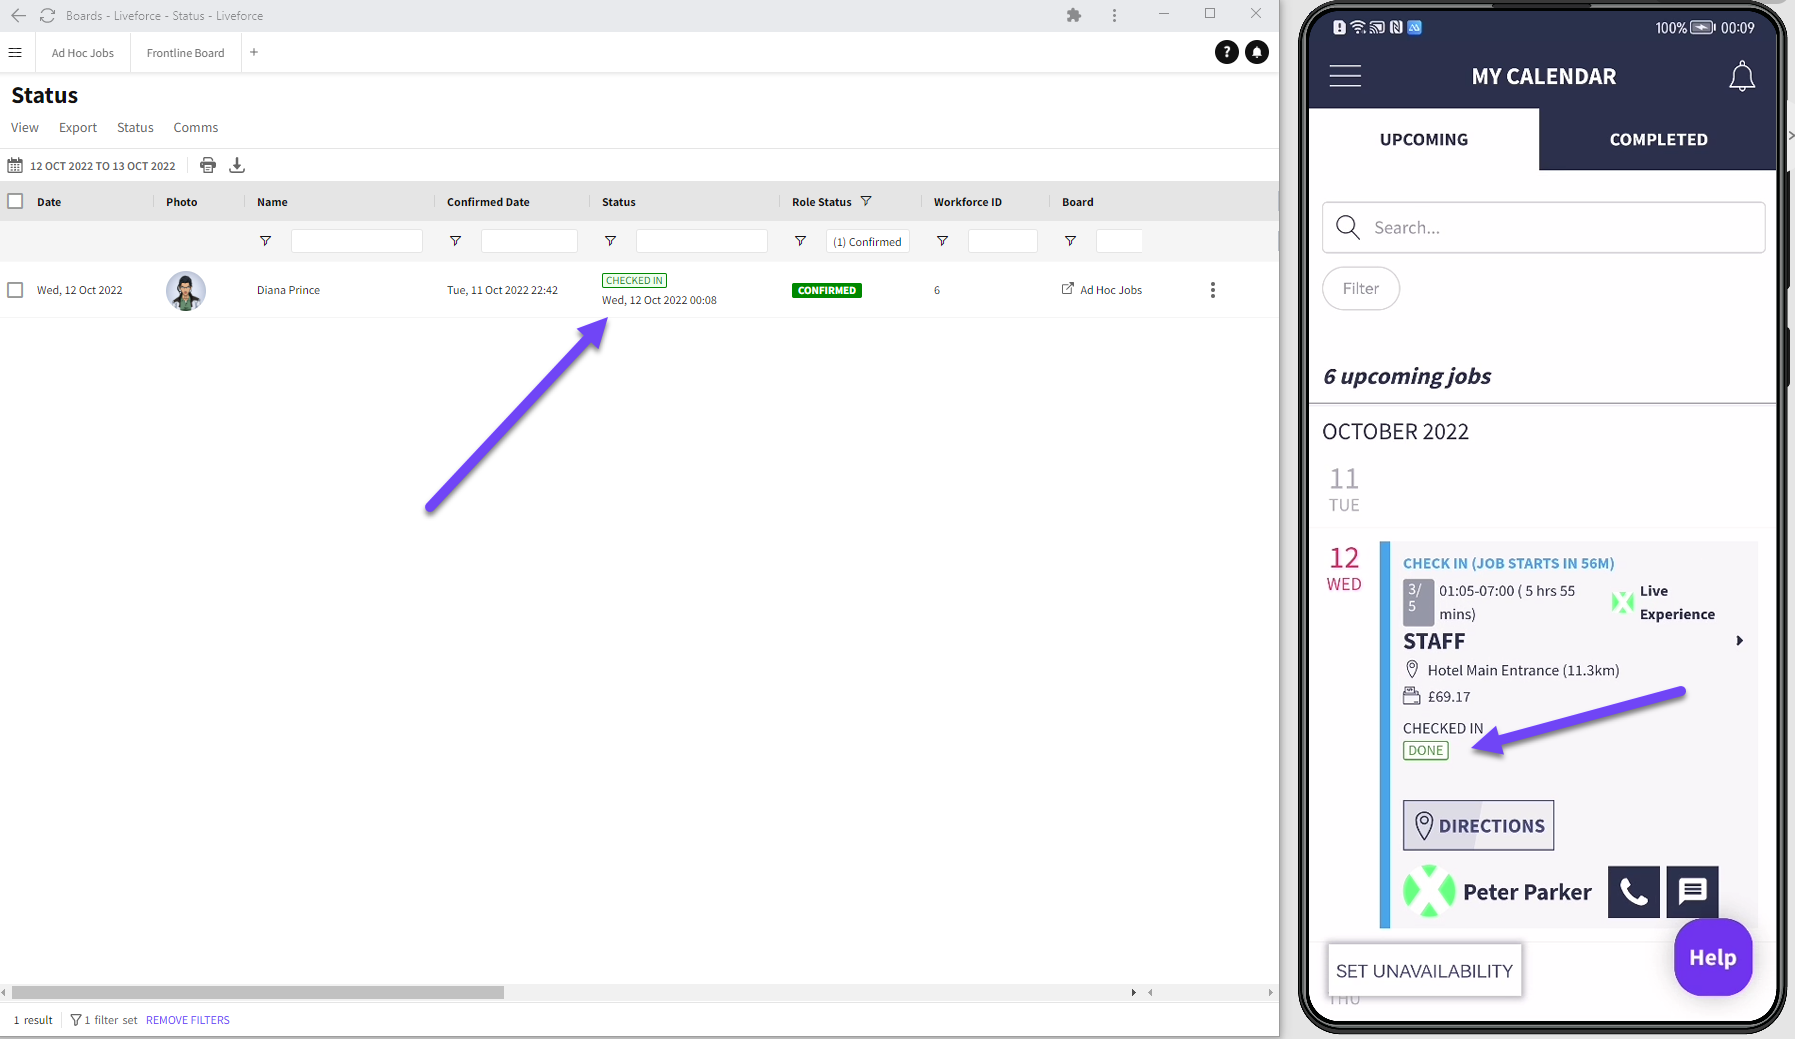Open row actions menu for Diana Prince
Viewport: 1795px width, 1039px height.
pos(1213,290)
